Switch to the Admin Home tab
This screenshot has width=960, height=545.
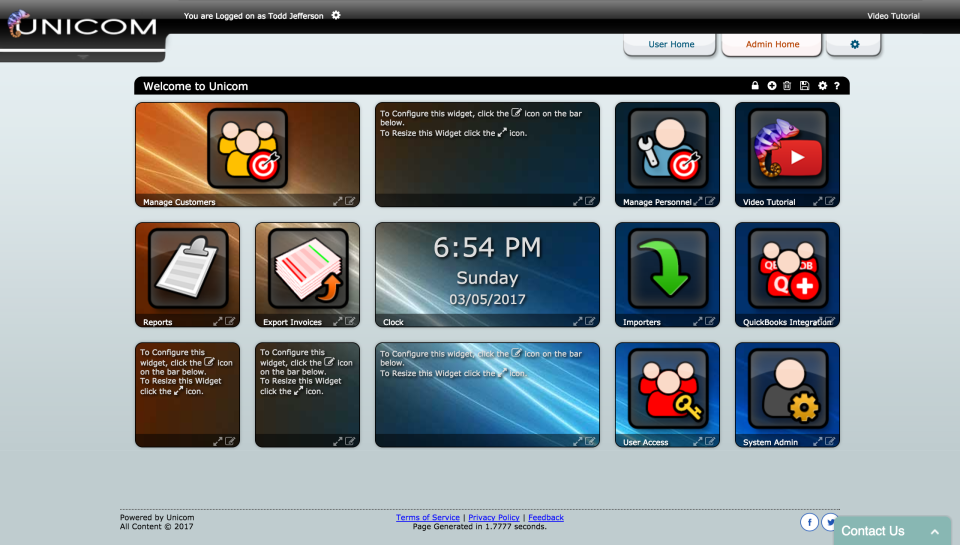coord(772,45)
